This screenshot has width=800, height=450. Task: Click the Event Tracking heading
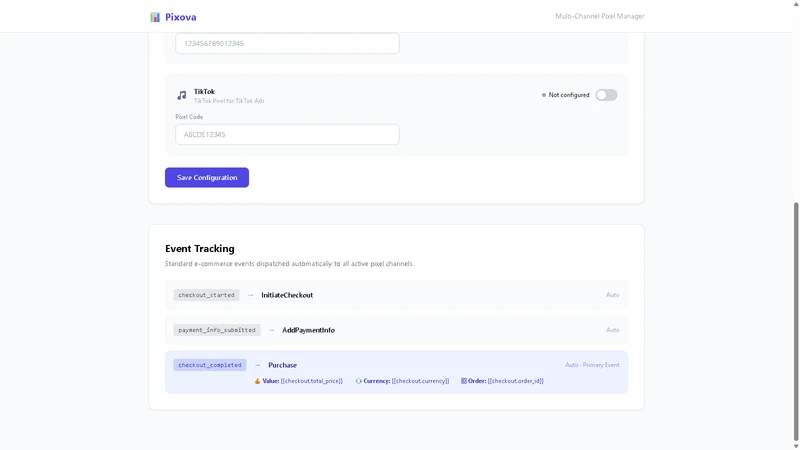pyautogui.click(x=199, y=249)
